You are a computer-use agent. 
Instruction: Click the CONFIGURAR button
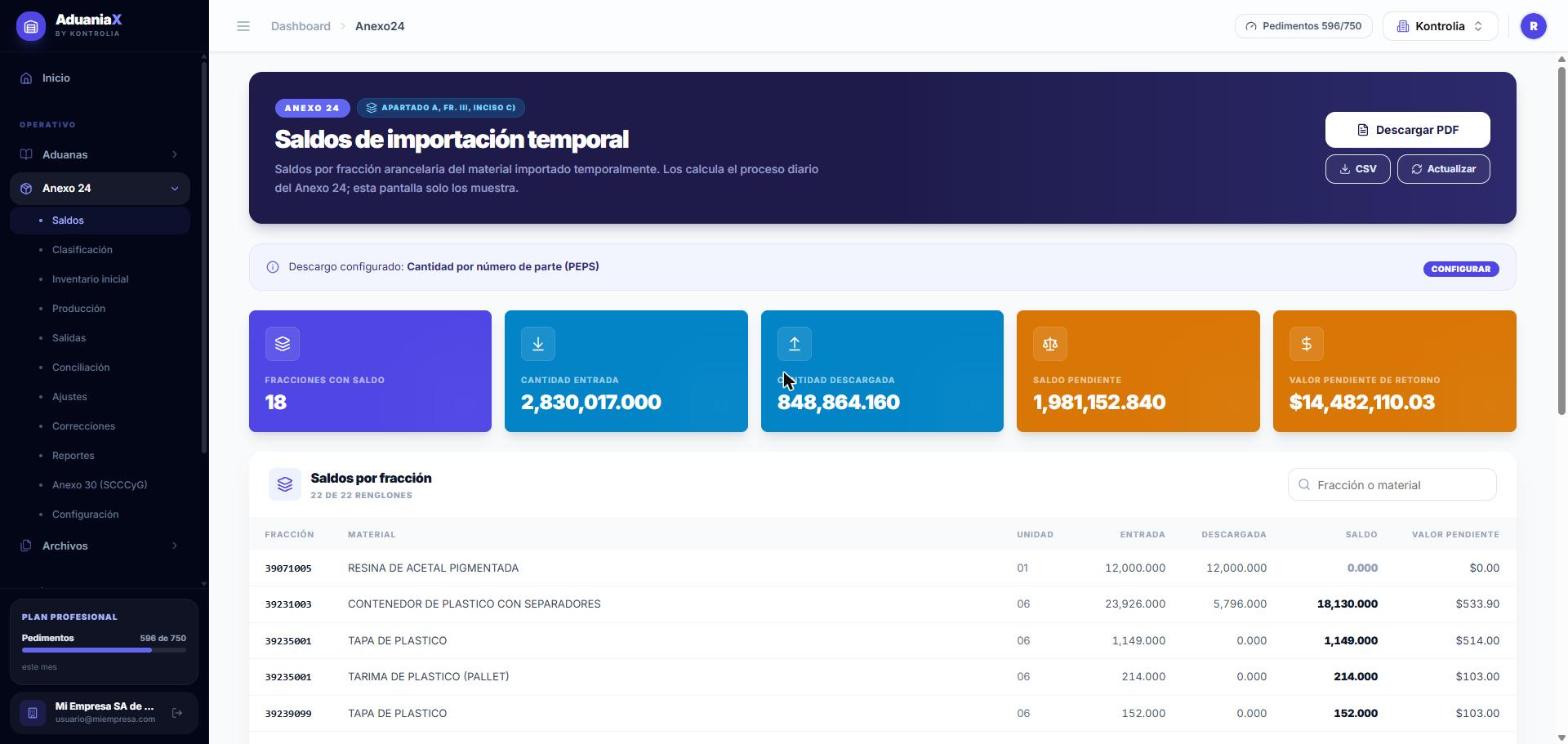(x=1460, y=269)
